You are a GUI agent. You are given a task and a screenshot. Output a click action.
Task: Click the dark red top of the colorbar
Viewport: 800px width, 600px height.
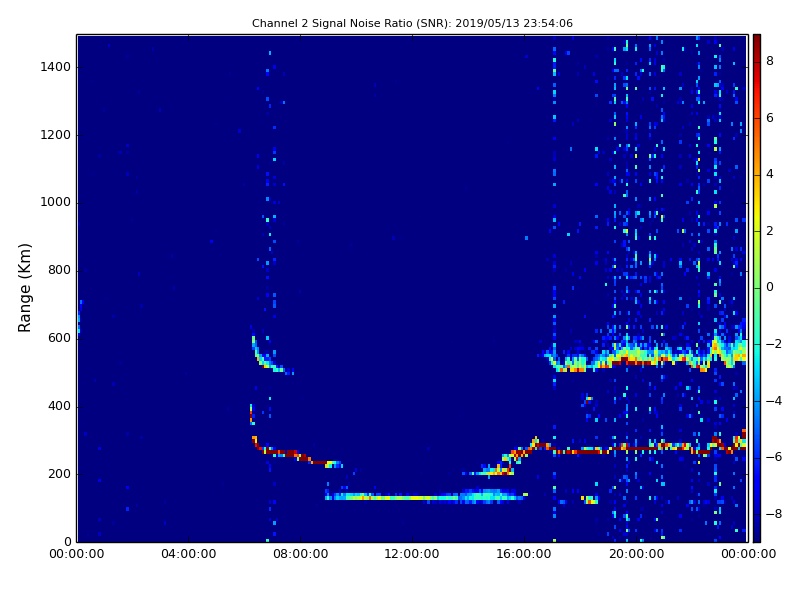(x=757, y=41)
